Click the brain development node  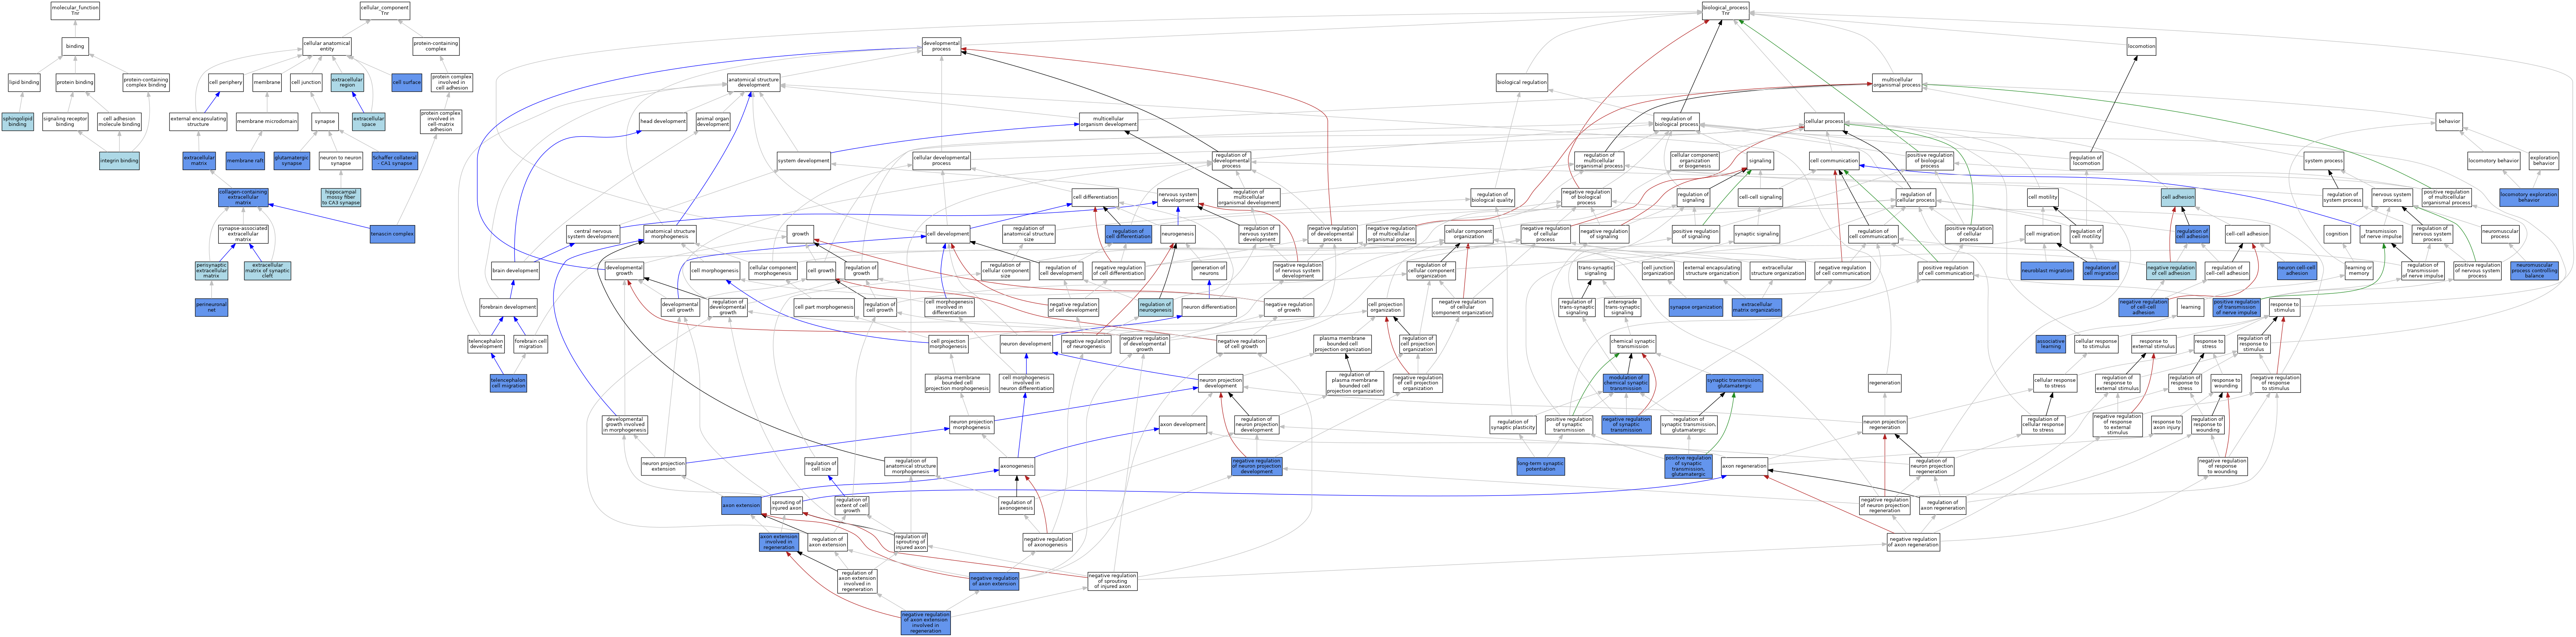pos(515,271)
